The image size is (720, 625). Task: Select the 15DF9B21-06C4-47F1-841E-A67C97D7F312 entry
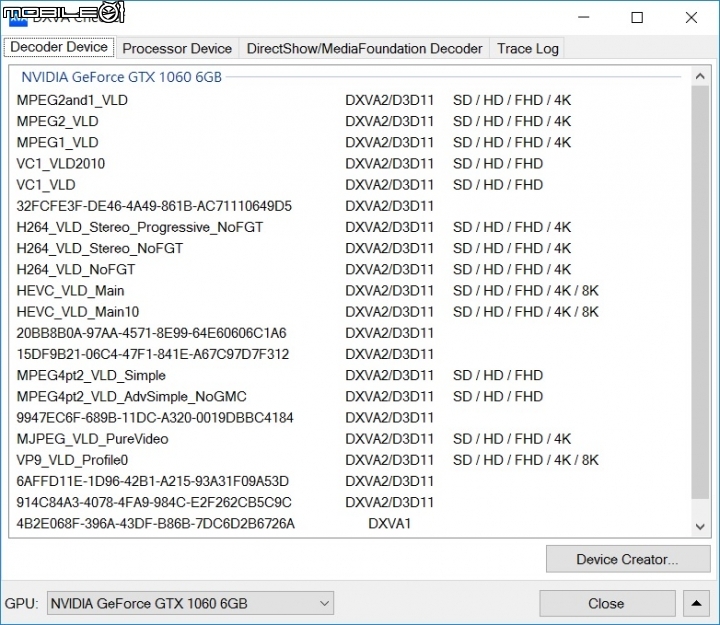click(x=349, y=354)
